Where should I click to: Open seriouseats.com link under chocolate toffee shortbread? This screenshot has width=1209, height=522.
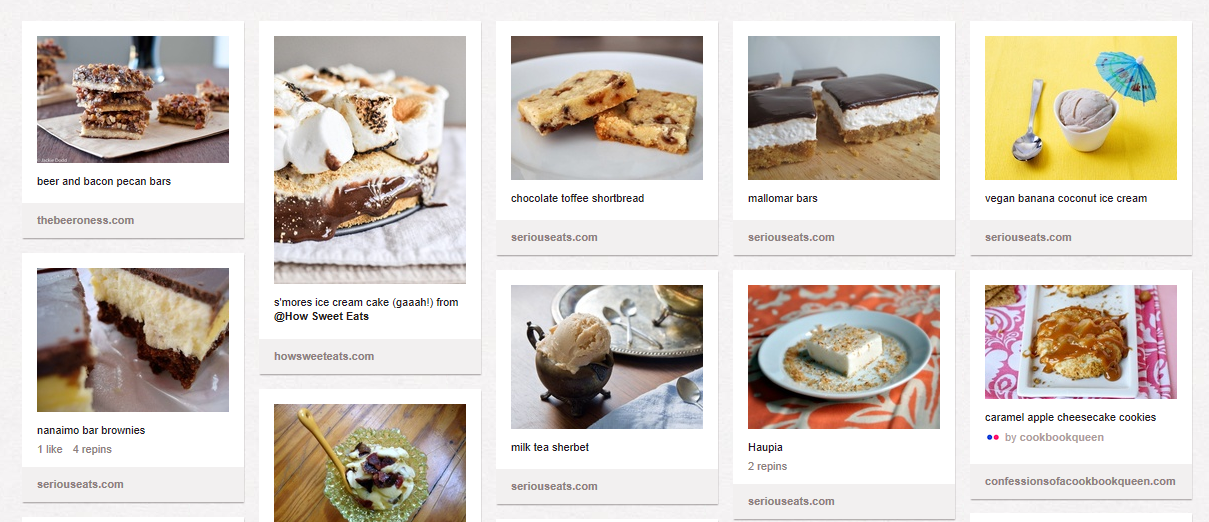554,237
